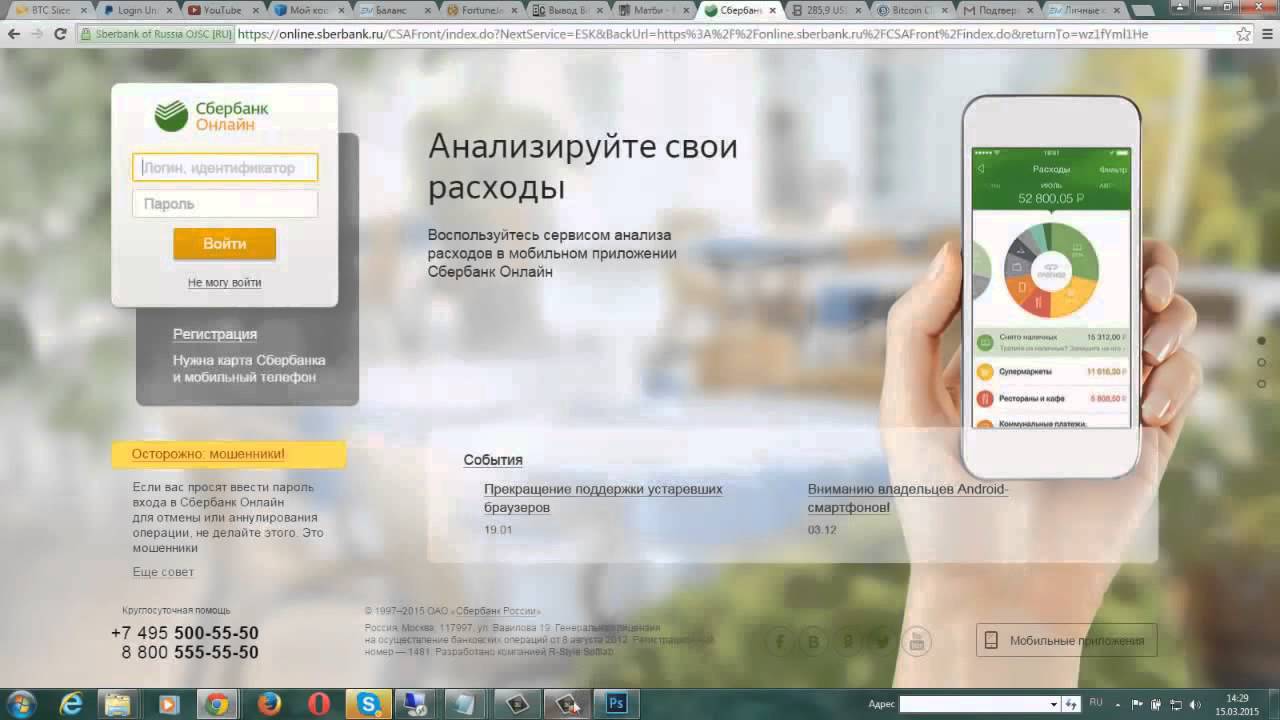Click the green SSL certificate lock badge
Screen dimensions: 1280x720
[x=157, y=33]
